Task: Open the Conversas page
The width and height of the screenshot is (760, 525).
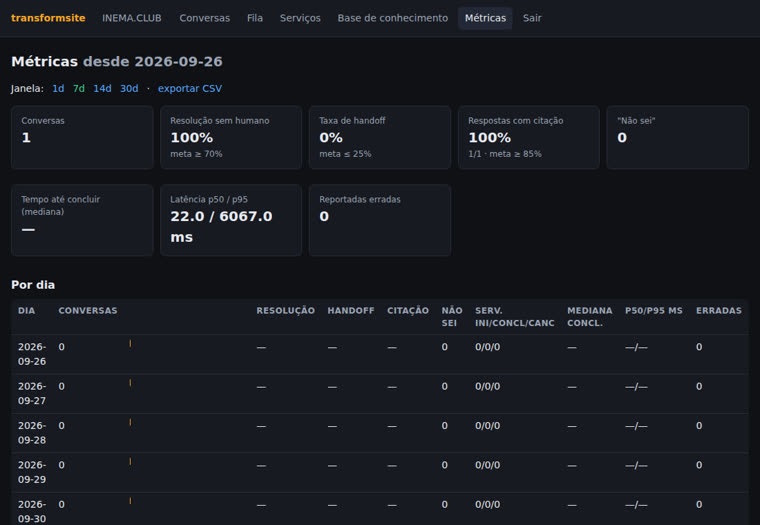Action: [205, 18]
